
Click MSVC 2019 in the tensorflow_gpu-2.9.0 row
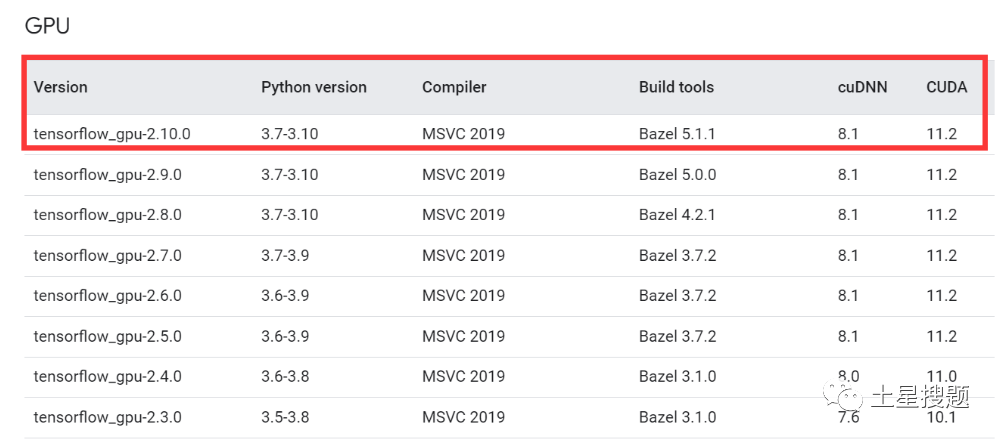click(463, 174)
